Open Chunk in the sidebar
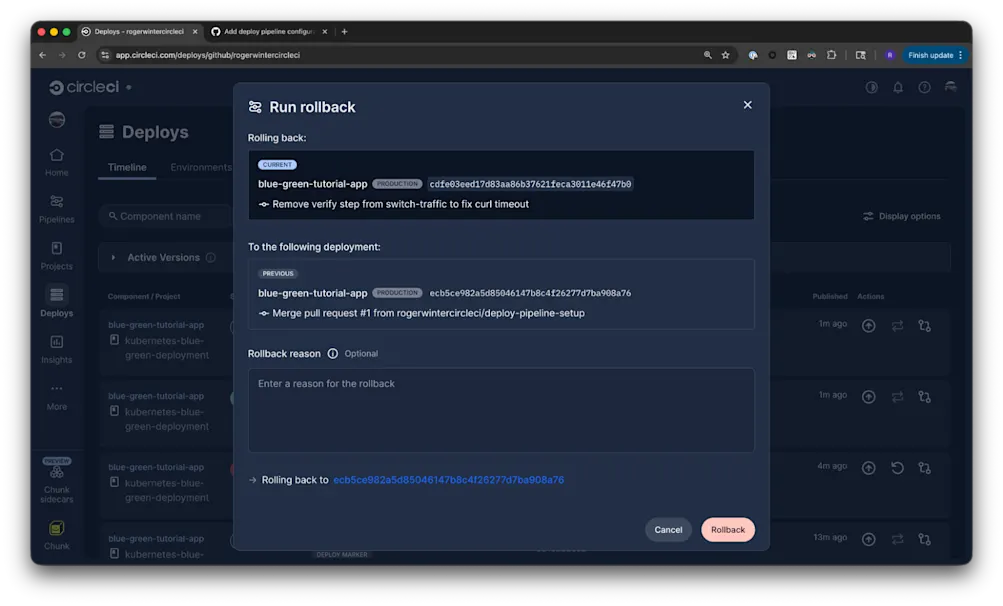Viewport: 1003px width, 606px height. tap(56, 536)
